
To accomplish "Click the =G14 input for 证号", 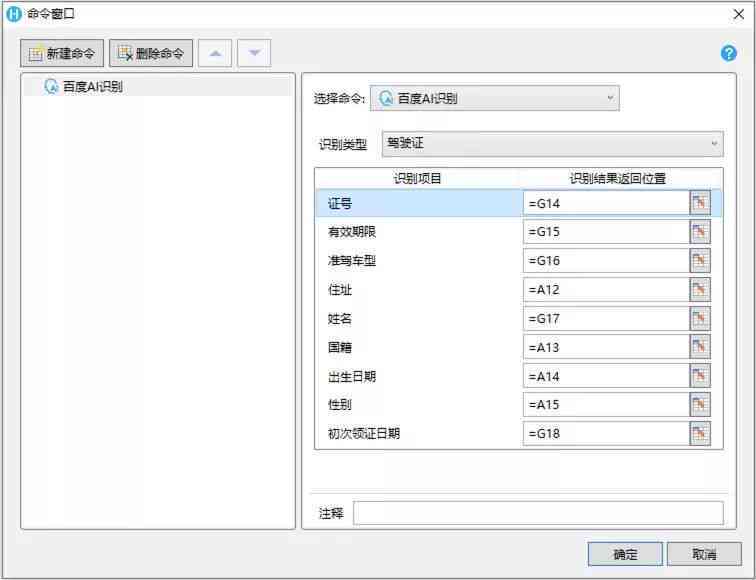I will tap(606, 203).
